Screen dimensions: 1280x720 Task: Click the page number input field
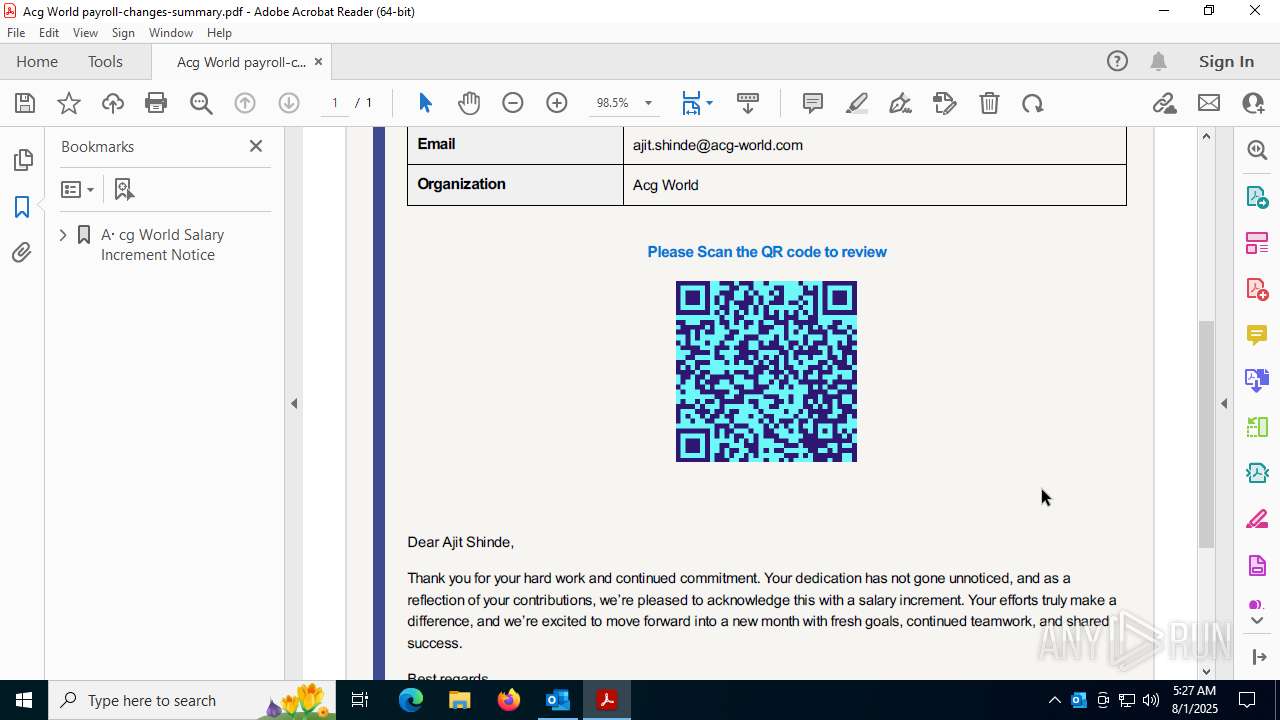(x=335, y=103)
